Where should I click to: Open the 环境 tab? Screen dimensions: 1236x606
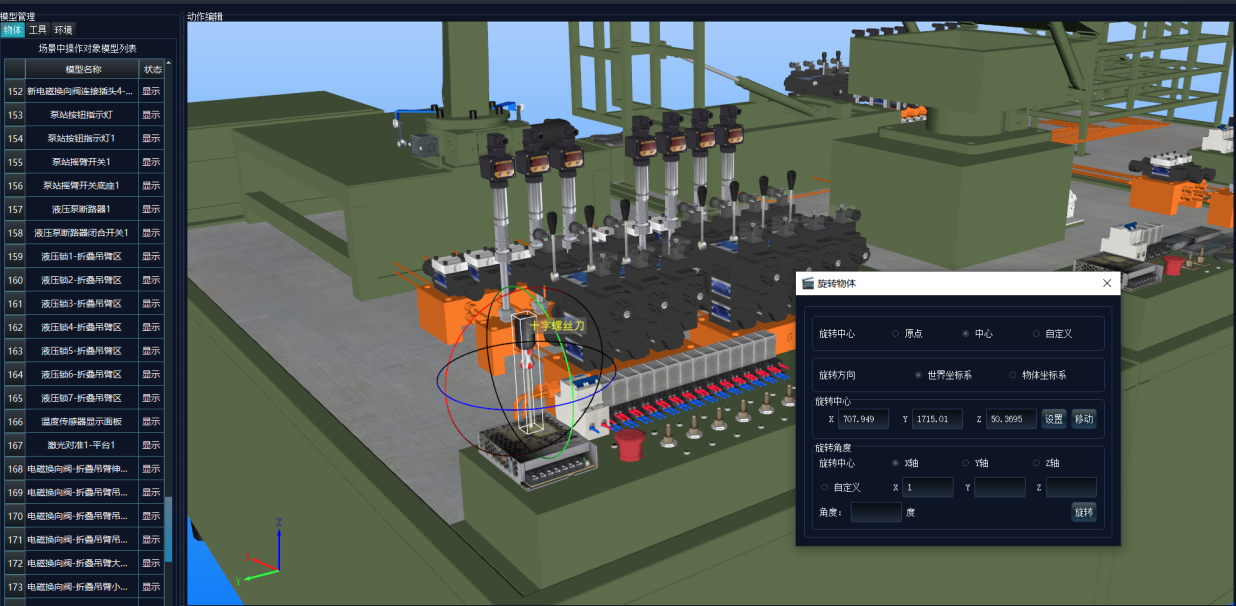click(63, 30)
